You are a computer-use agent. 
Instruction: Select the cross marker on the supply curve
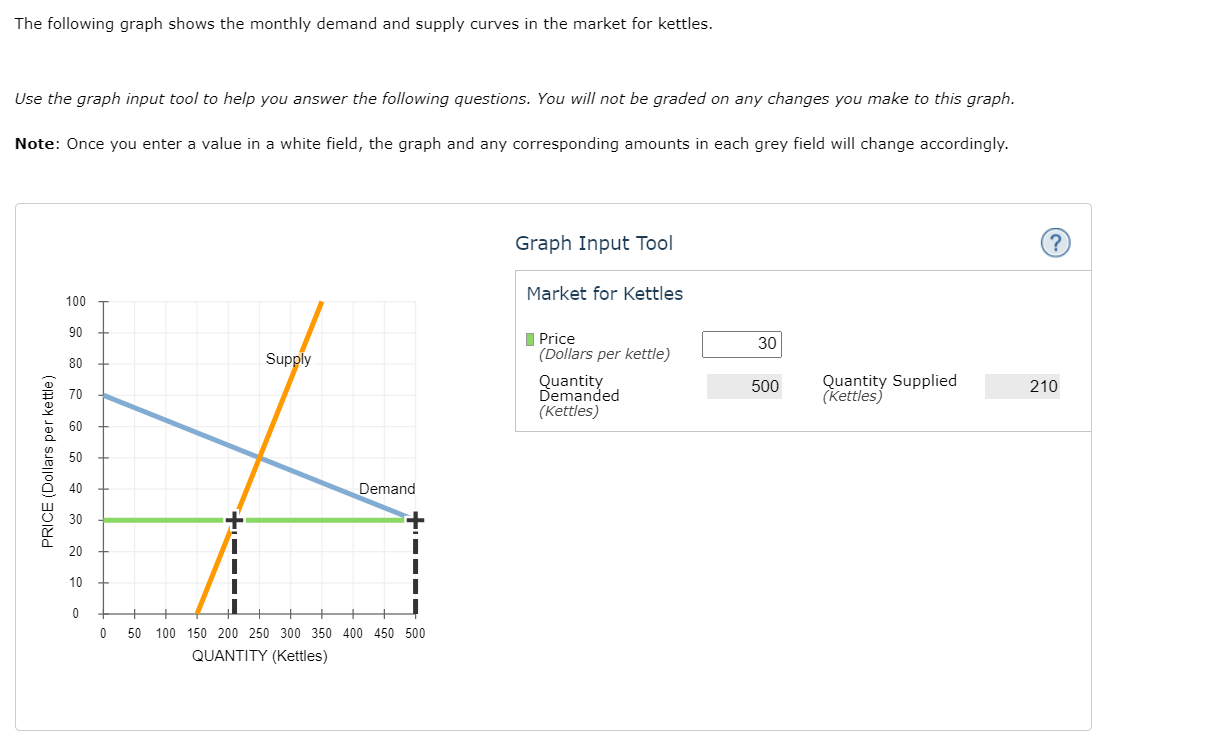[233, 519]
